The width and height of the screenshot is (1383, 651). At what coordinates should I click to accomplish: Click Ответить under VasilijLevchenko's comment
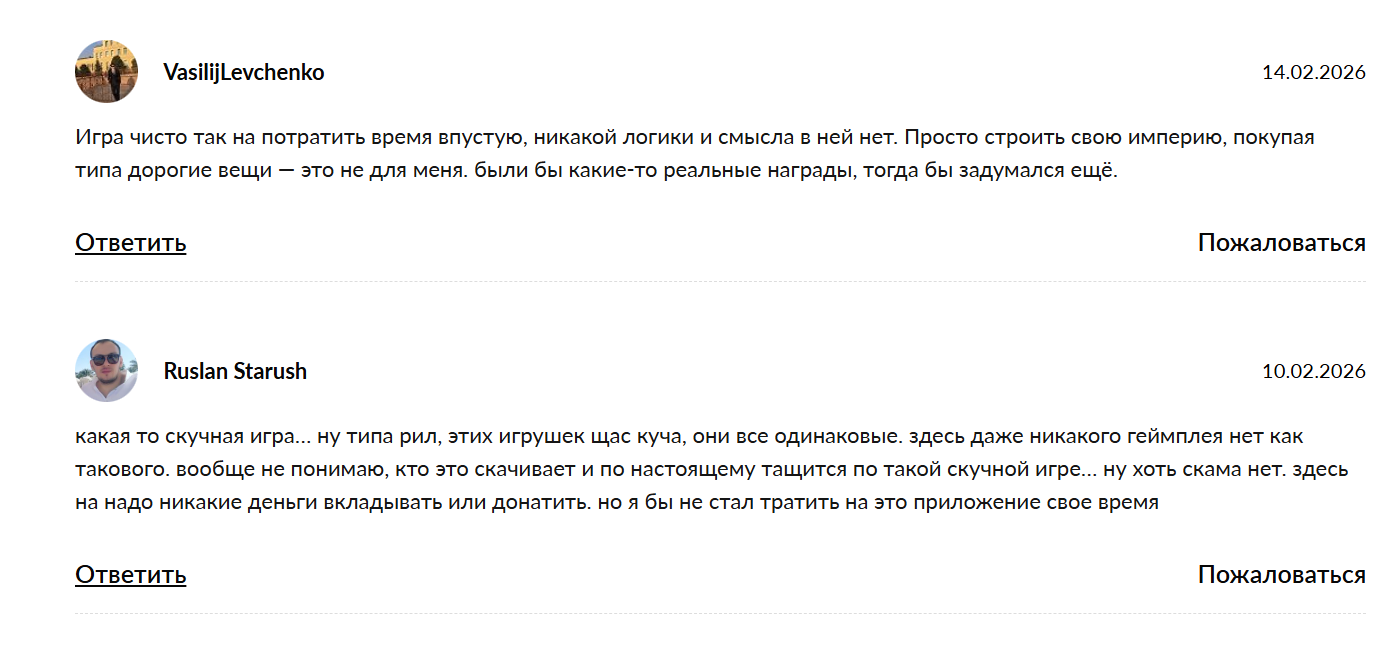click(x=130, y=241)
